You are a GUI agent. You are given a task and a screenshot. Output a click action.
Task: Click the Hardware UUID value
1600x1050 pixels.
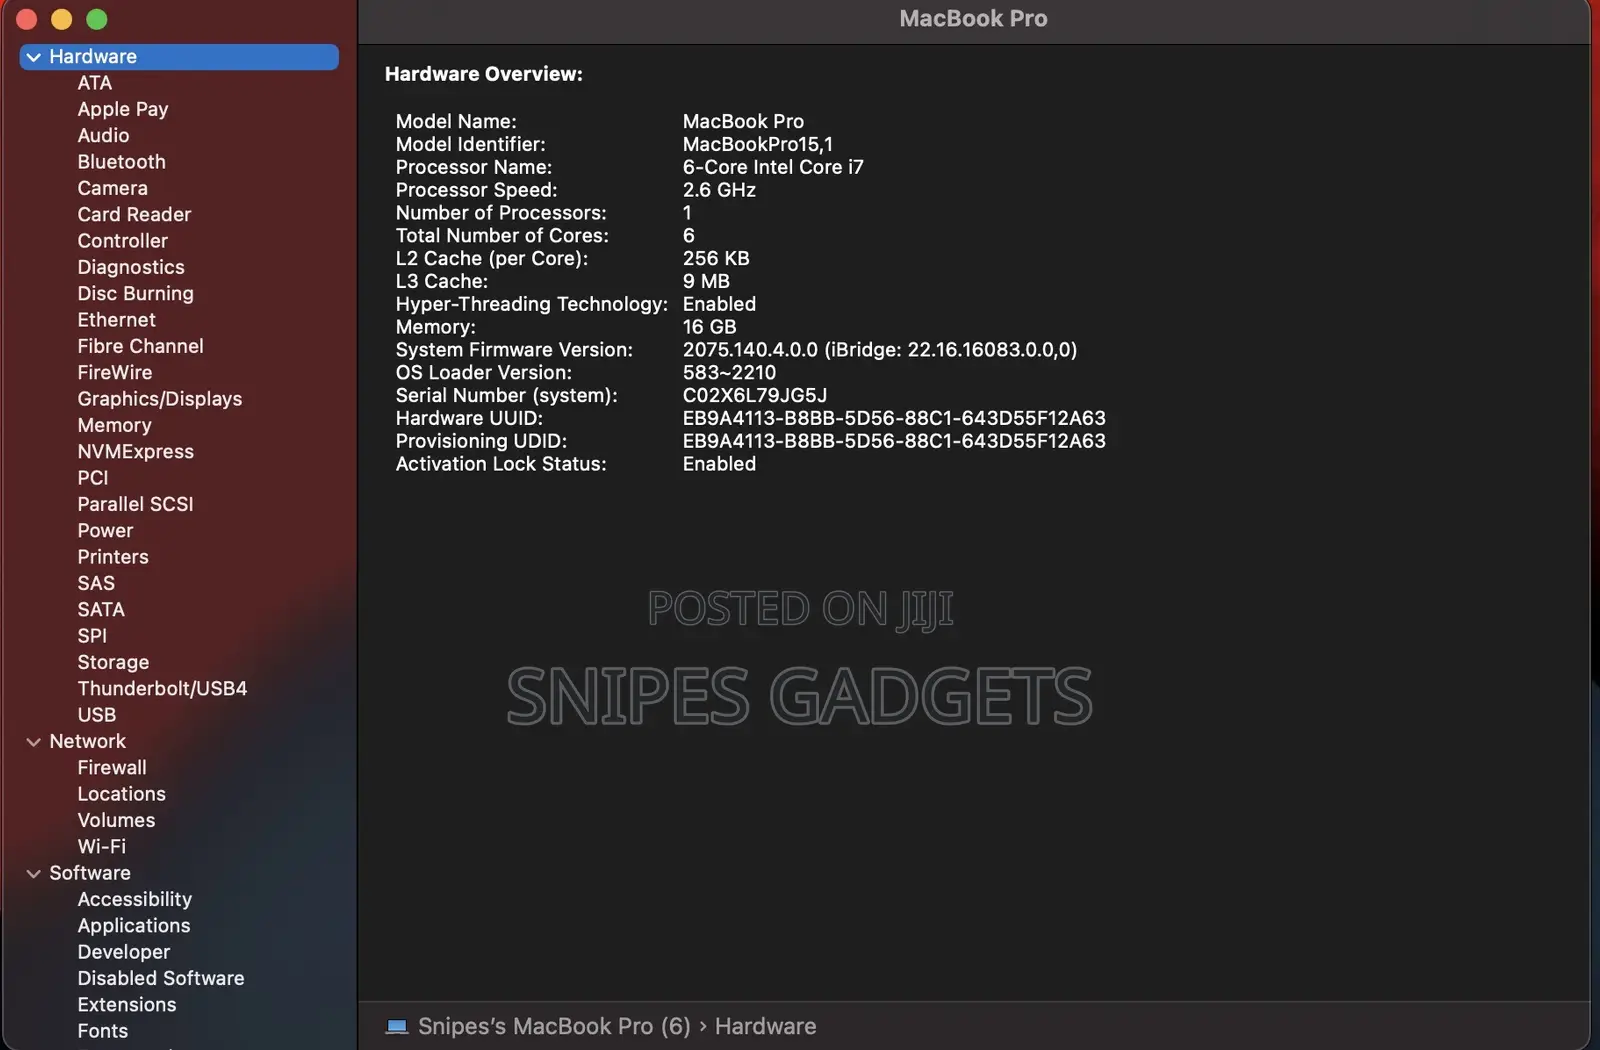[894, 418]
